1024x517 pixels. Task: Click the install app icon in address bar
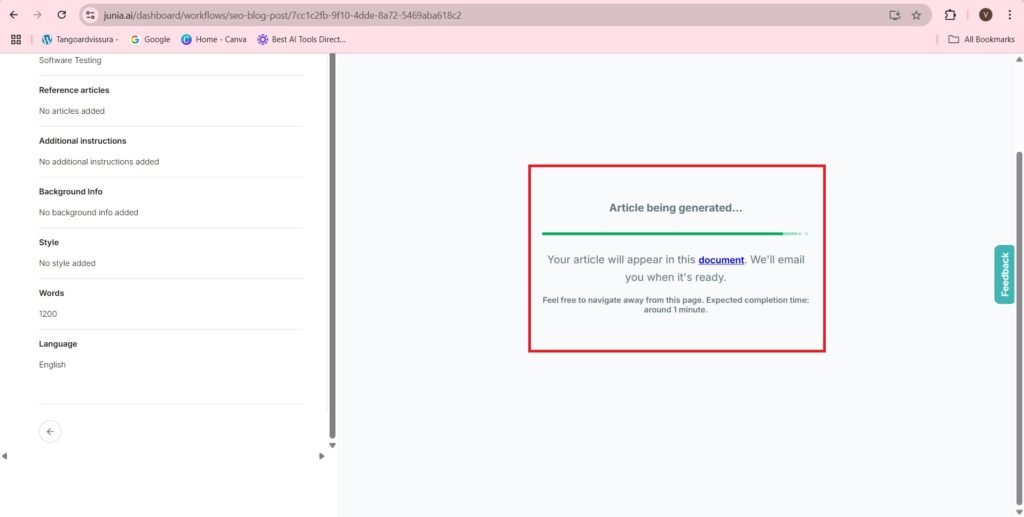894,14
